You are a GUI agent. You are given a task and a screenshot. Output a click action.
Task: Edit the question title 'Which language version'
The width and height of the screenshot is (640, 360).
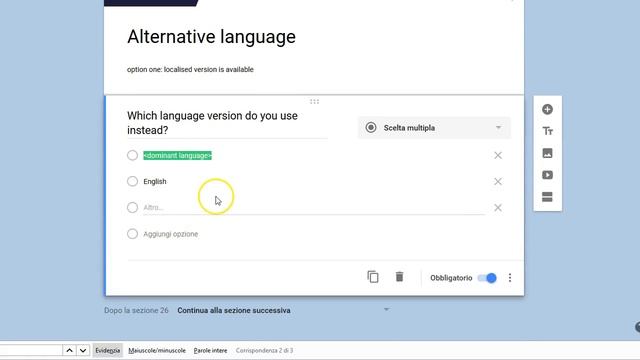tap(227, 123)
